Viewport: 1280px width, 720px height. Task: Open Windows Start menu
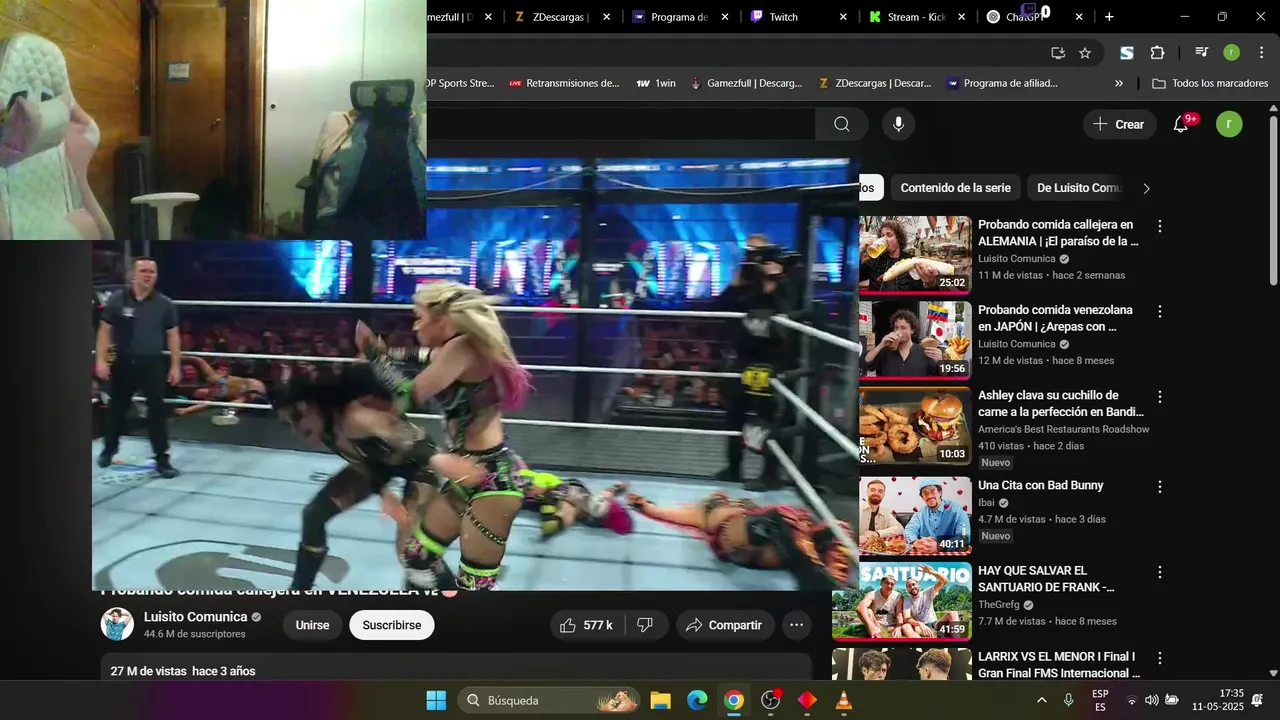[437, 700]
